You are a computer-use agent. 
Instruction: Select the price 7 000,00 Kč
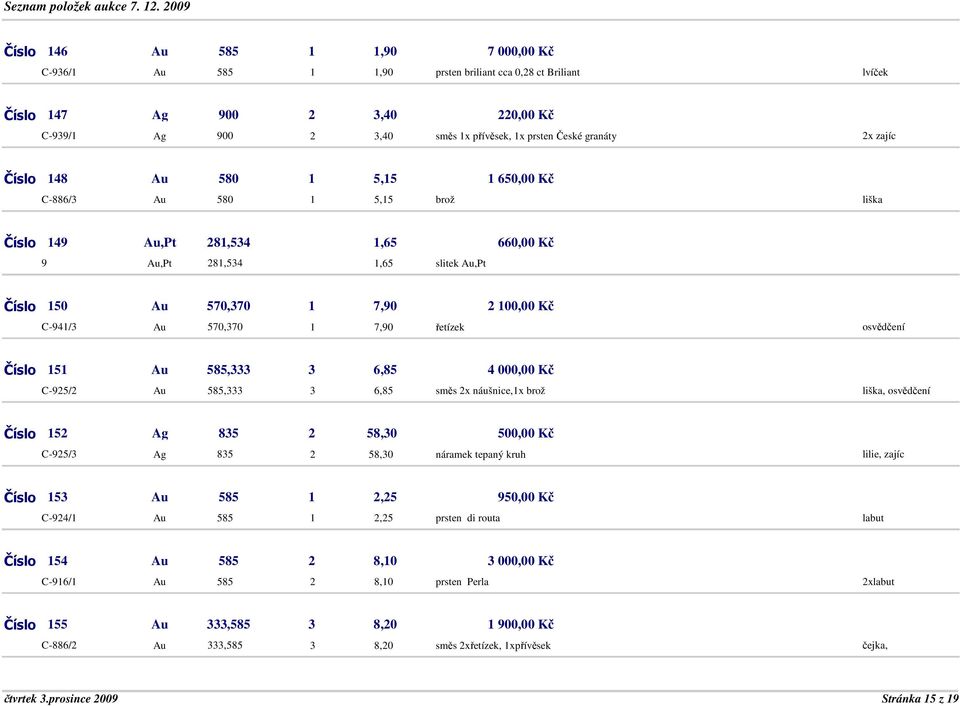[520, 51]
